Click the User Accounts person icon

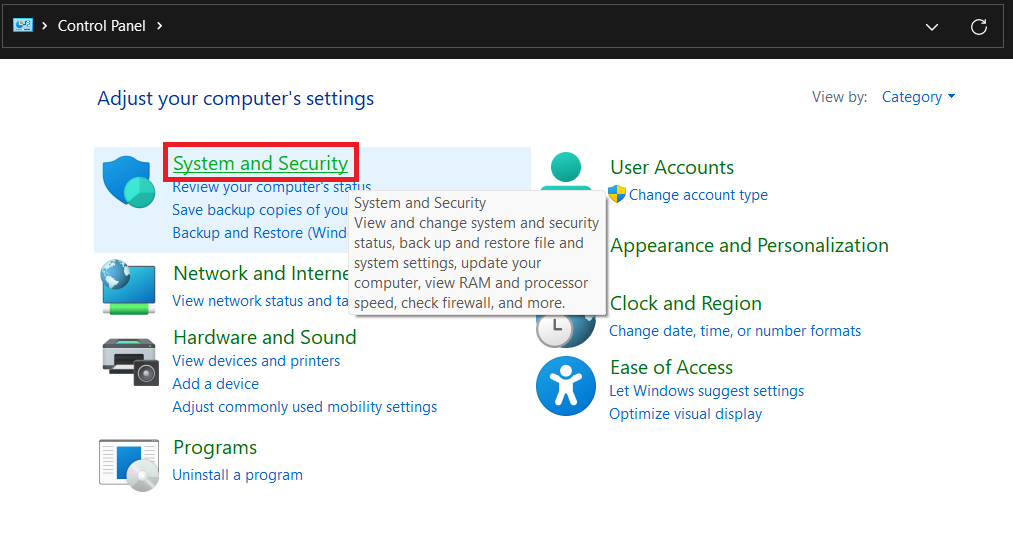(566, 171)
